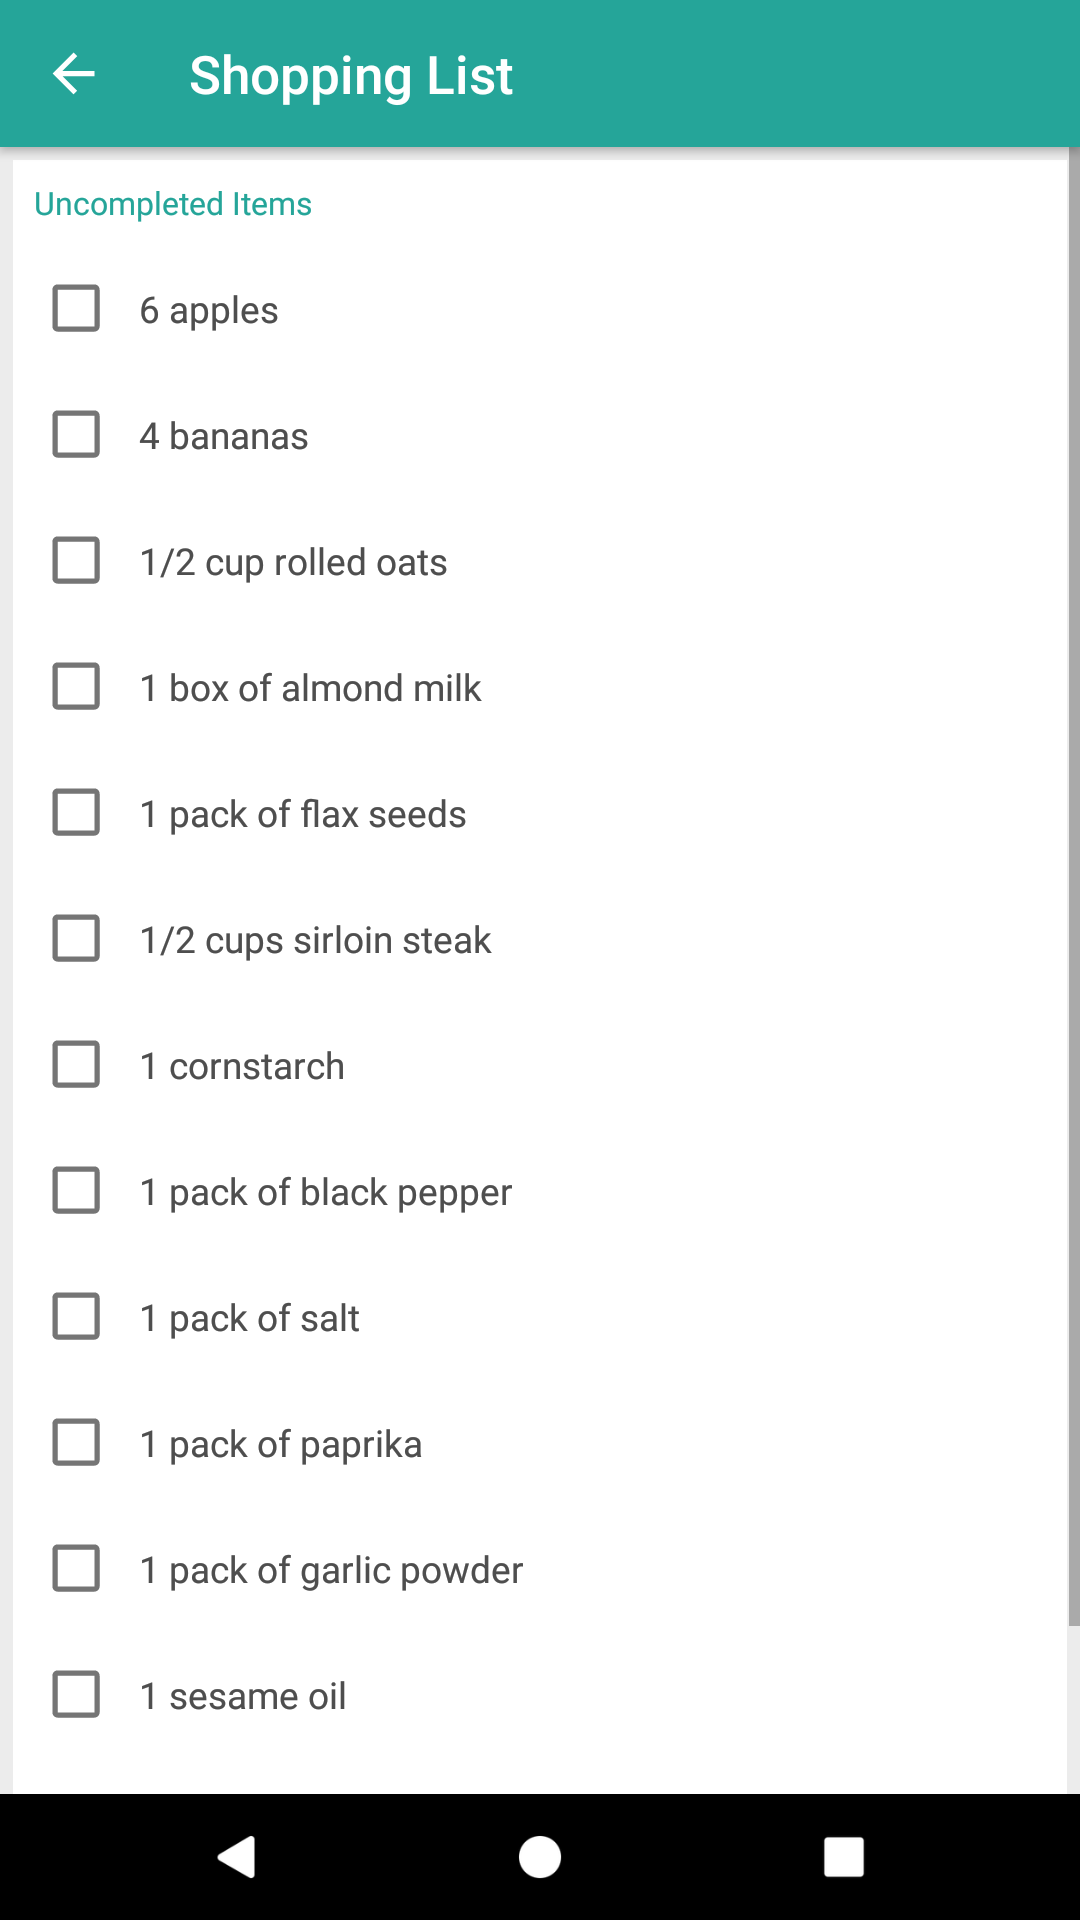Tap the back arrow in header
Viewport: 1080px width, 1920px height.
click(73, 74)
